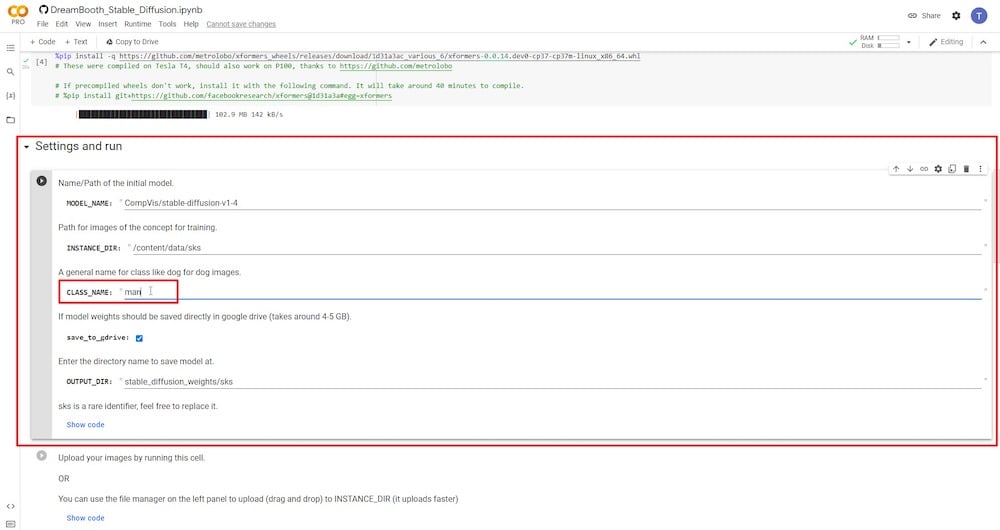Click the Cannot save changes link
The width and height of the screenshot is (1000, 530).
(x=241, y=24)
